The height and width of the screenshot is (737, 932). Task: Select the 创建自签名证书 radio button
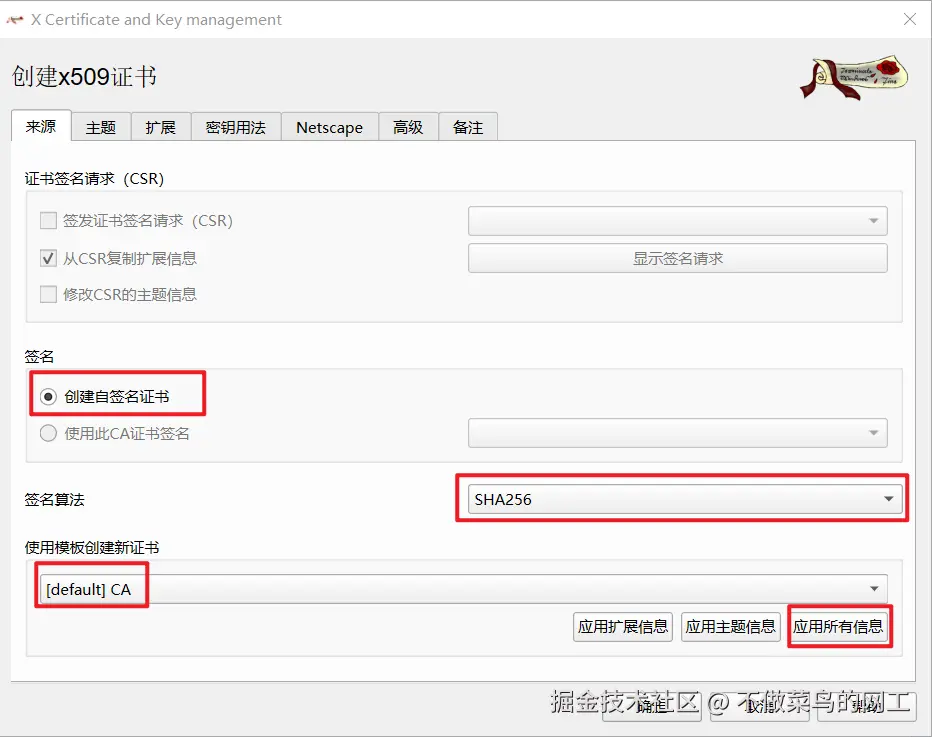[x=47, y=396]
